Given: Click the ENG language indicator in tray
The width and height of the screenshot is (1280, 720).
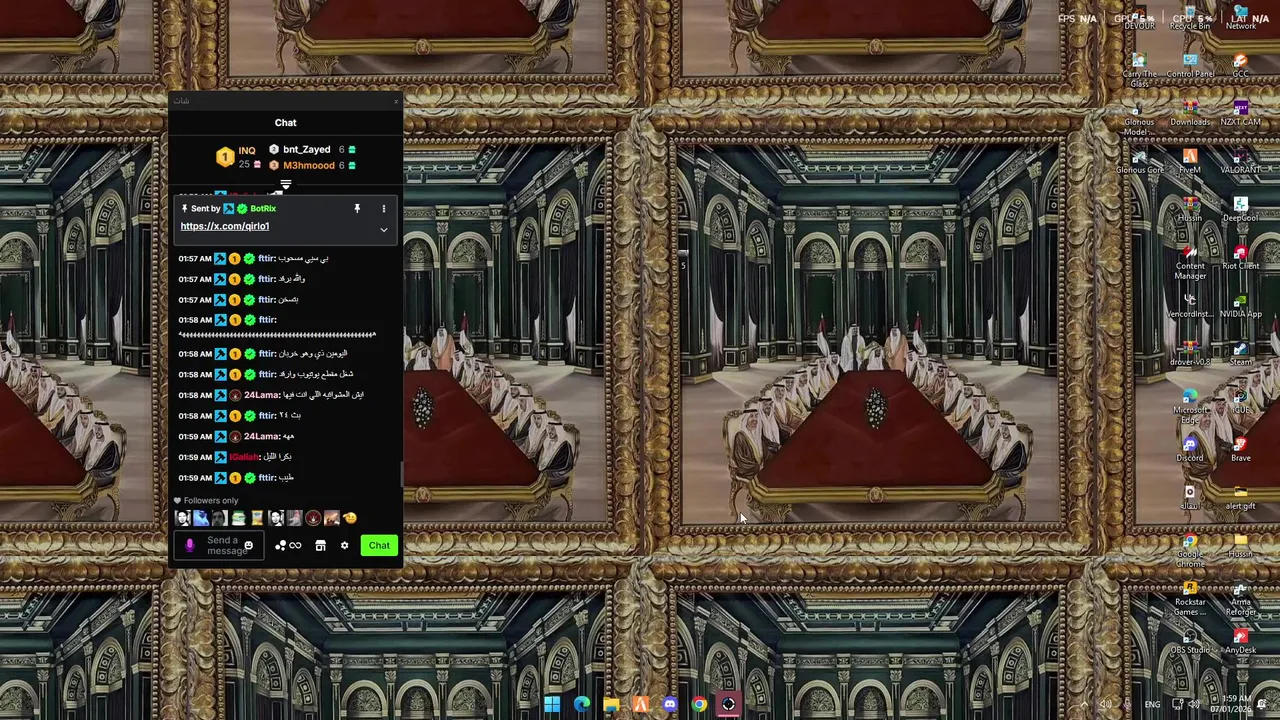Looking at the screenshot, I should 1152,705.
